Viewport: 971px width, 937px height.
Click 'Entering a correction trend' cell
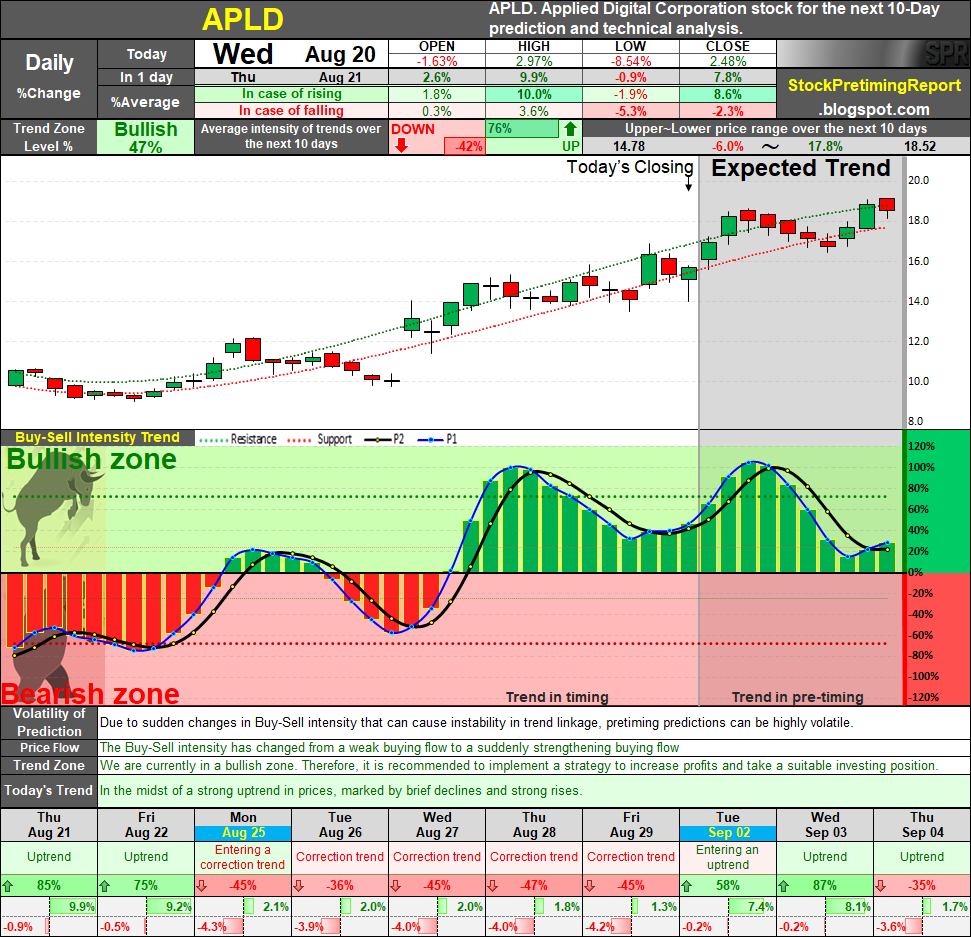click(x=243, y=858)
